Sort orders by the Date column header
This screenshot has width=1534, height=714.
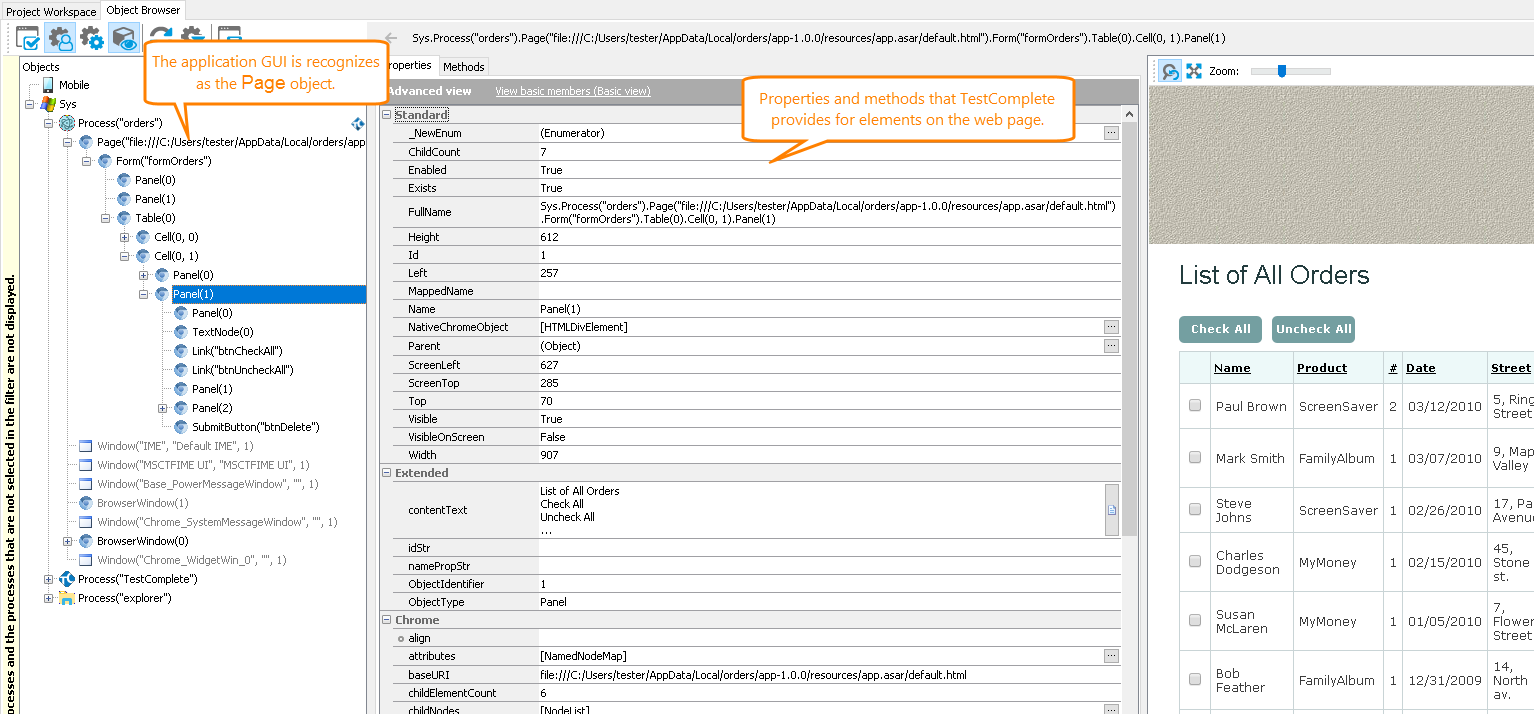click(1421, 368)
